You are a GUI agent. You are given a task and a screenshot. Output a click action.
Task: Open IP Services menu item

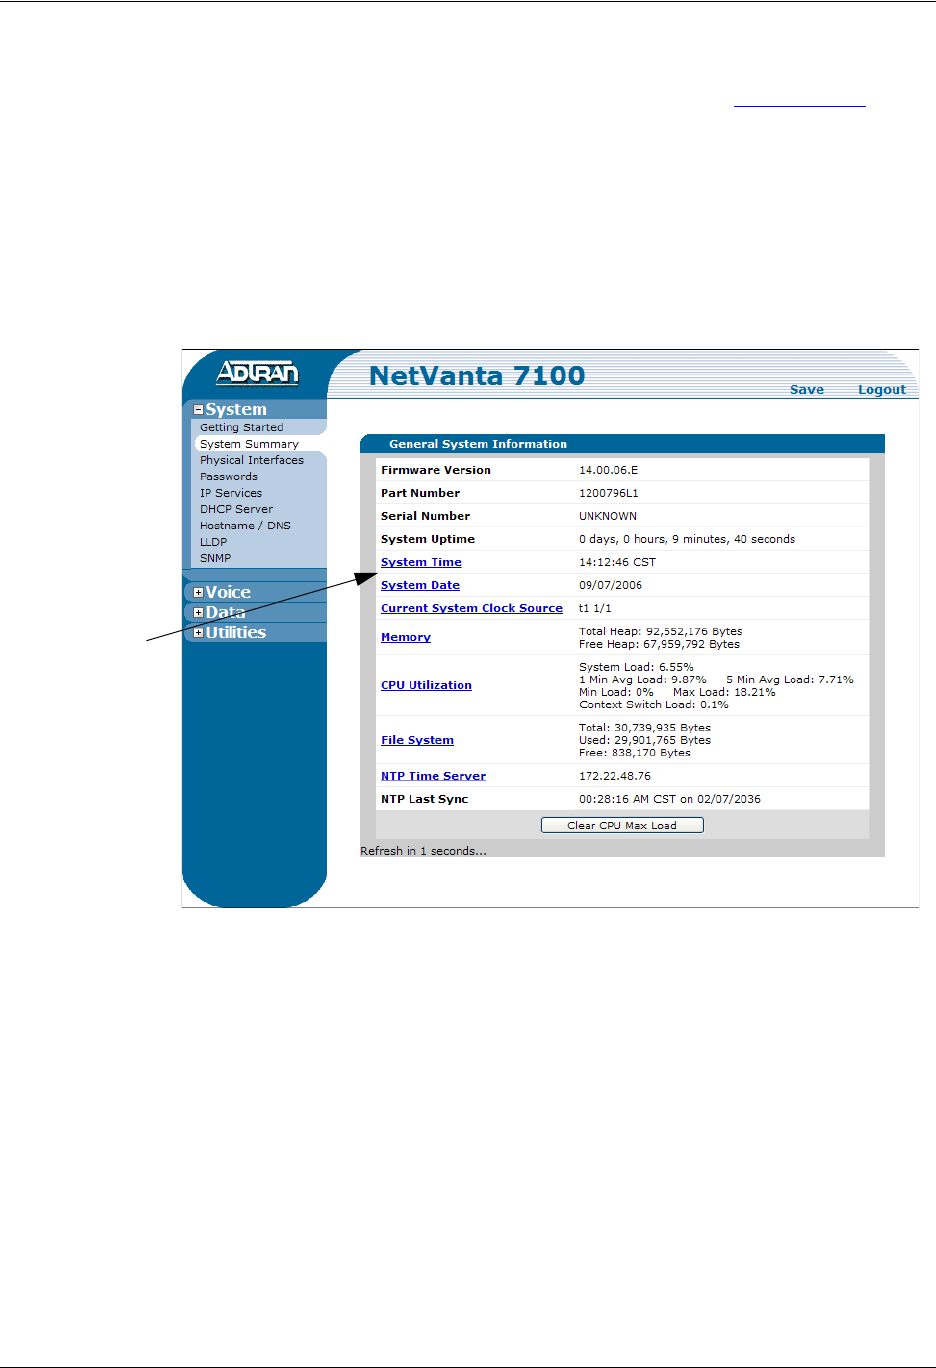(231, 493)
